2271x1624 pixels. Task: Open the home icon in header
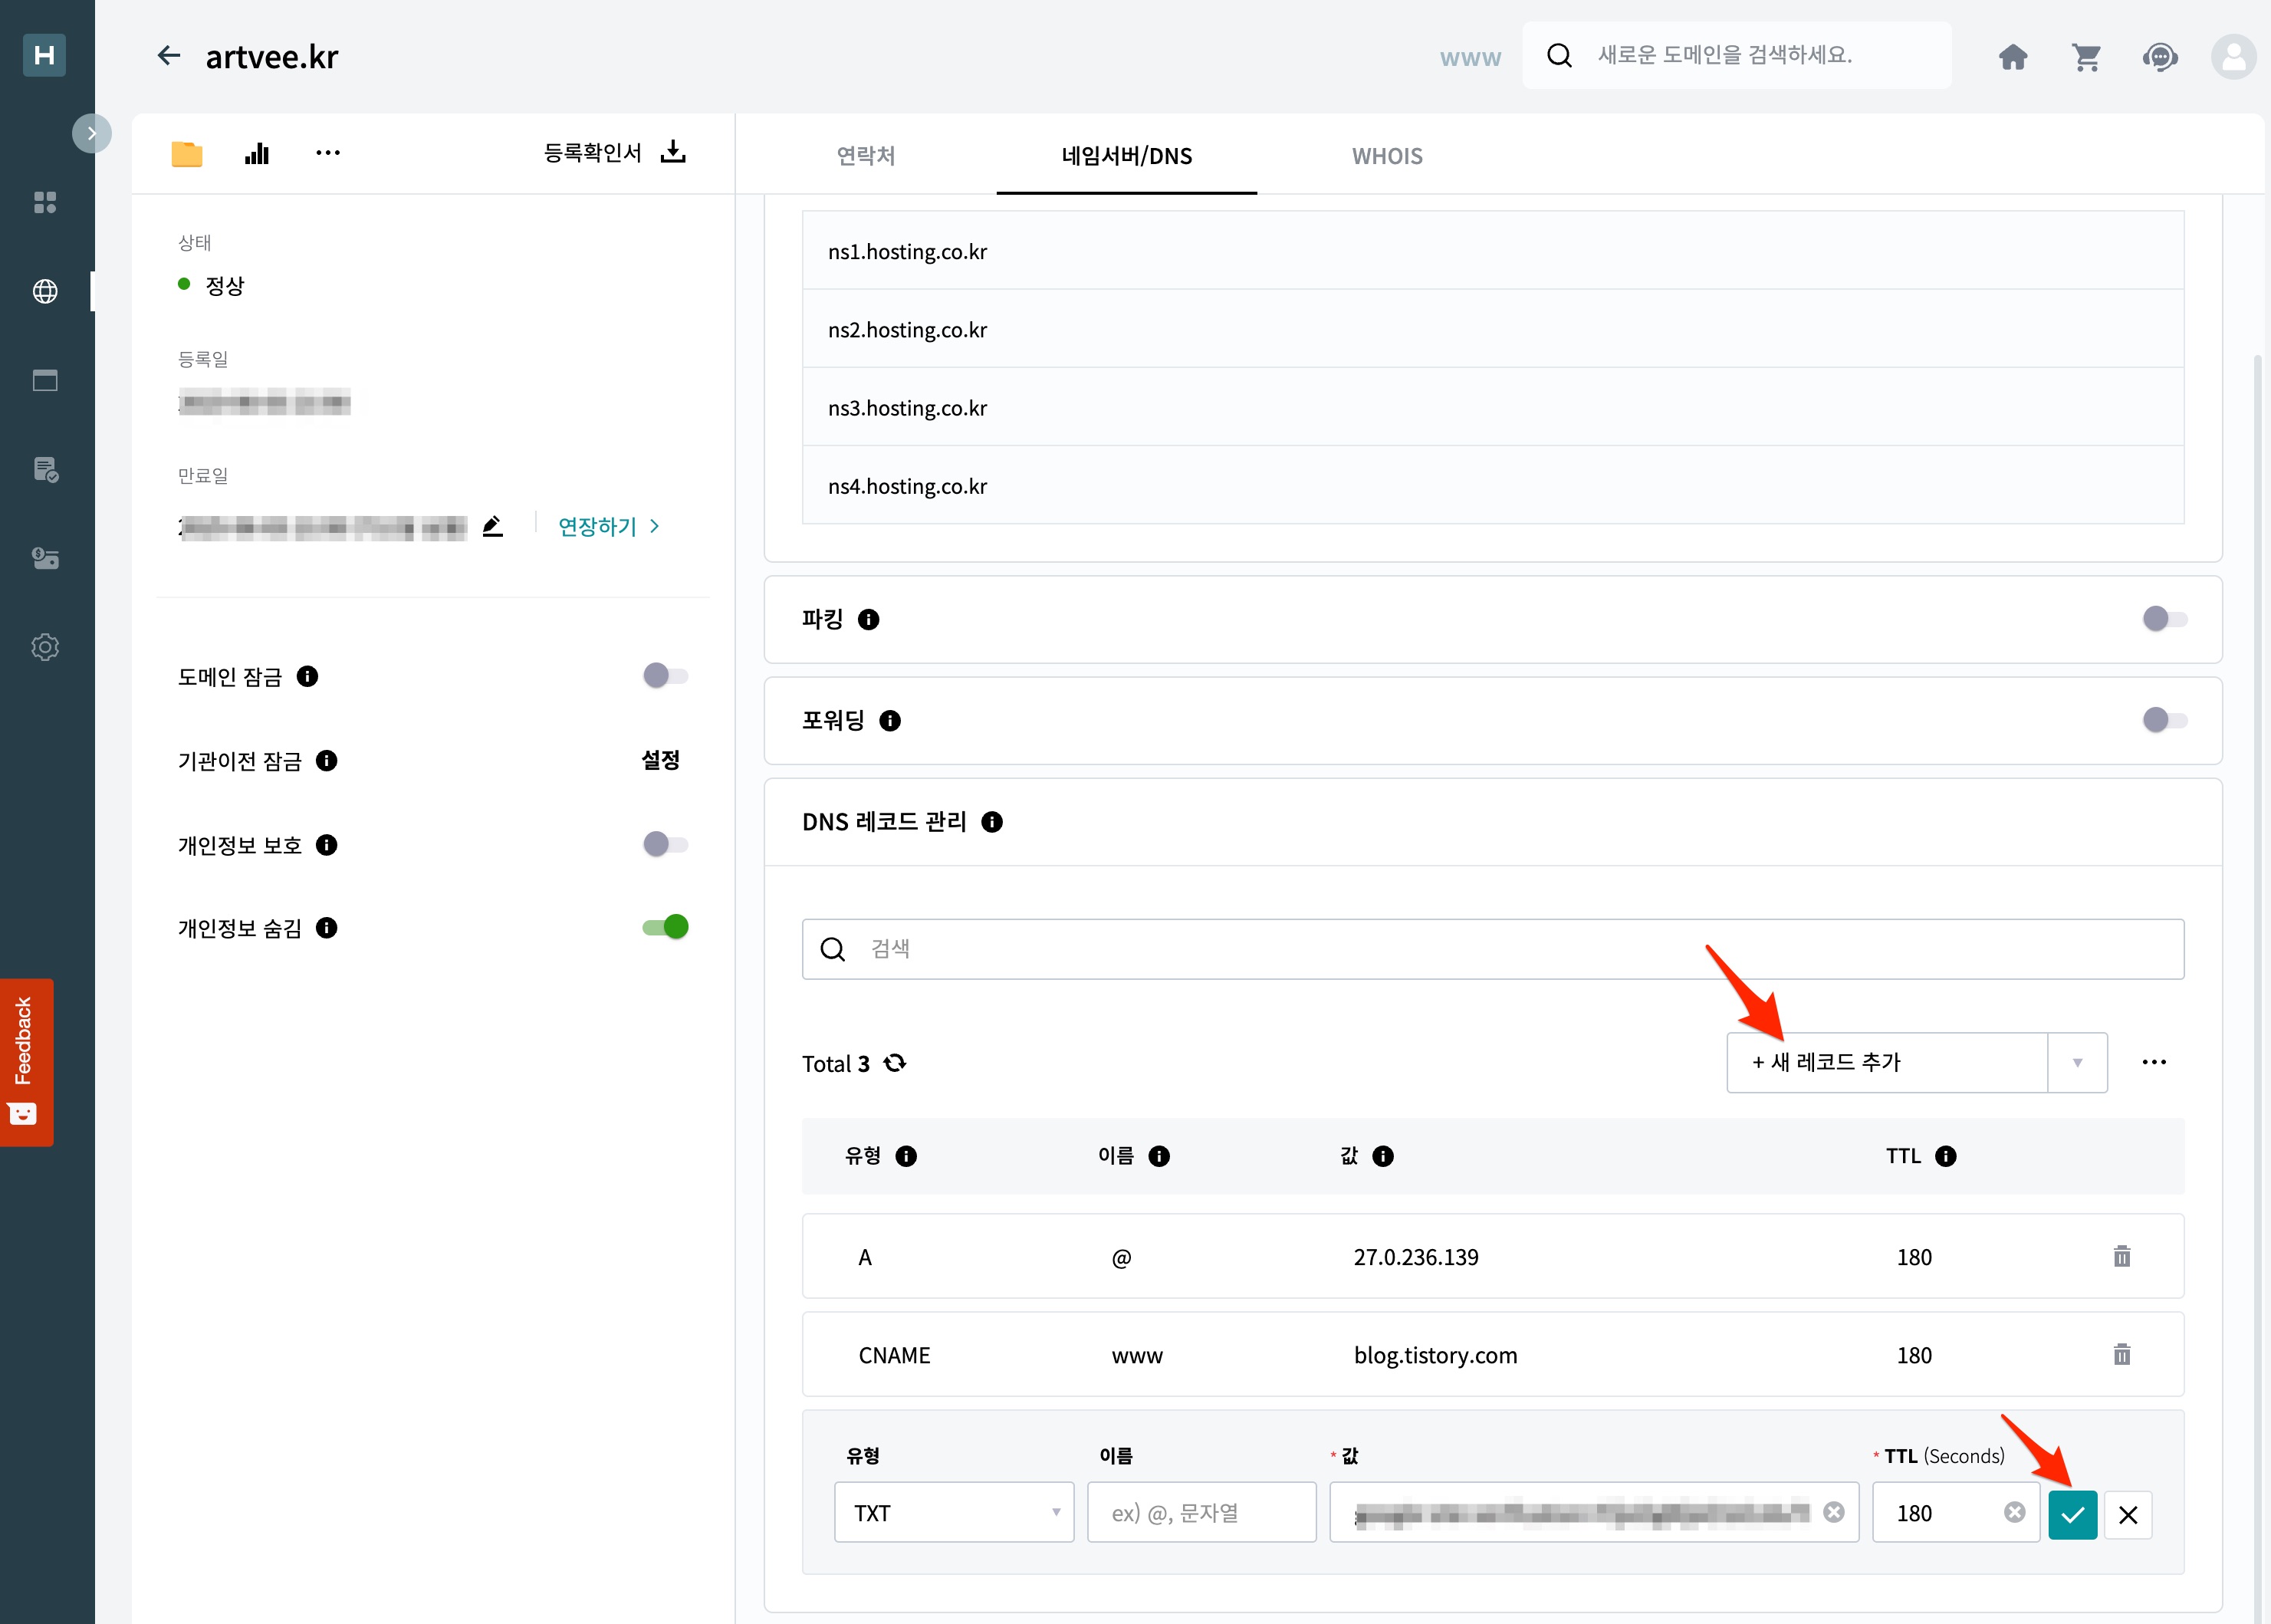tap(2012, 57)
